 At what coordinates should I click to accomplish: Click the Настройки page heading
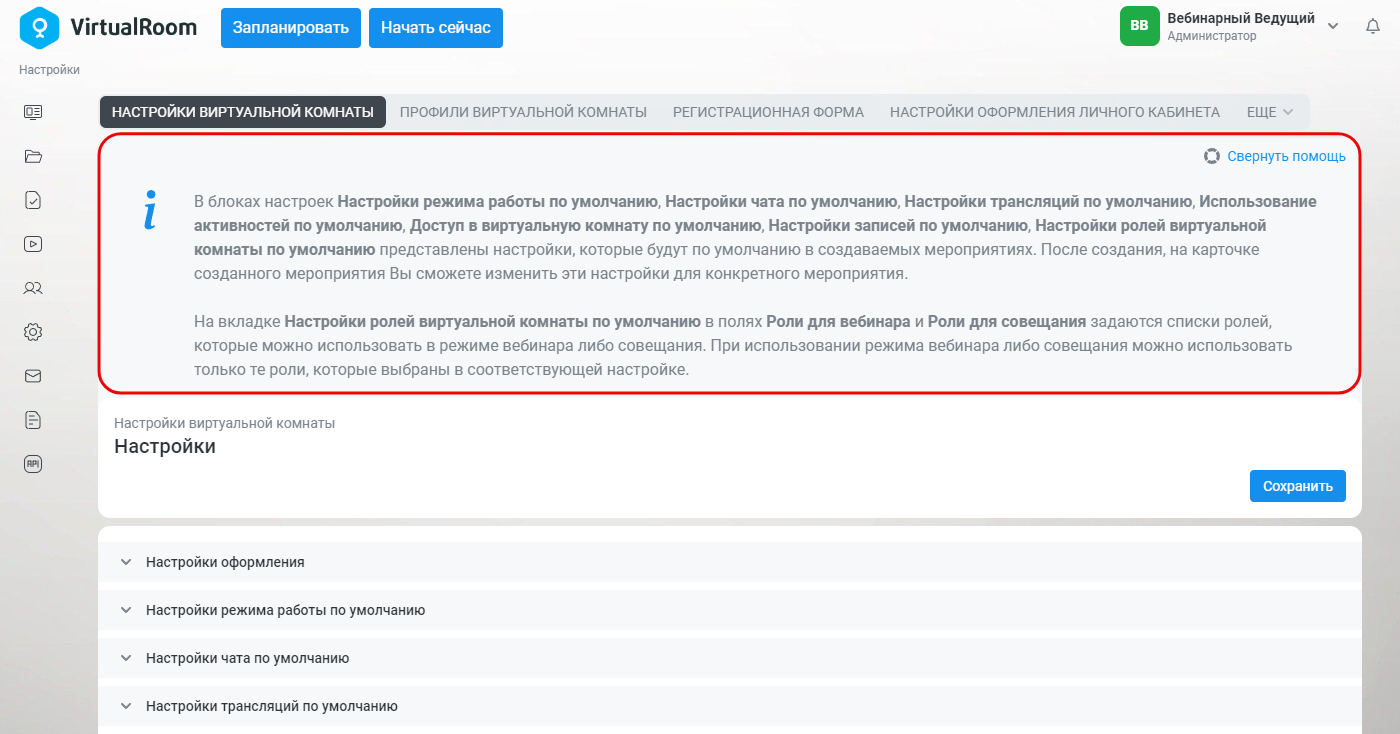[x=165, y=446]
